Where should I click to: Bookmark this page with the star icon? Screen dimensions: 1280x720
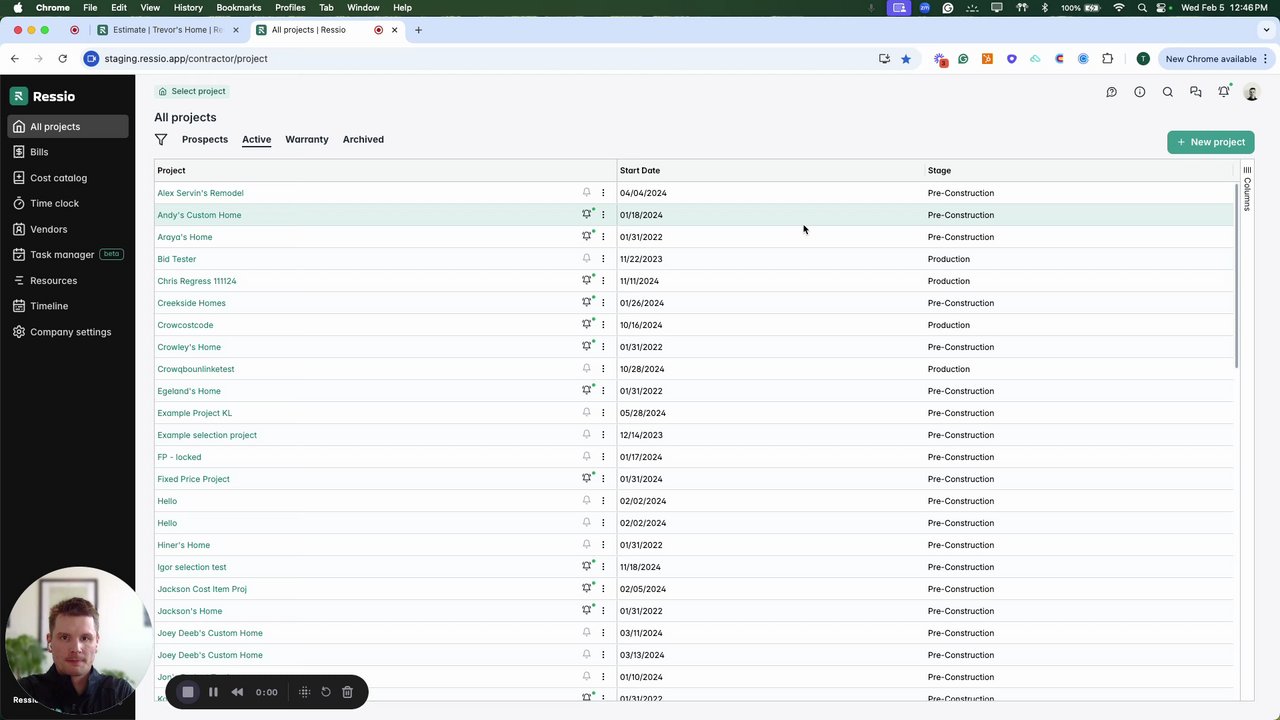906,59
